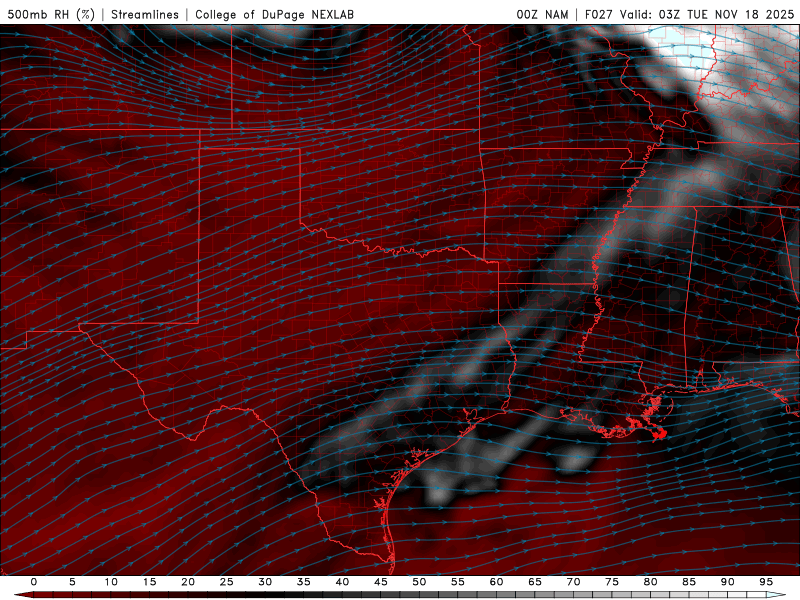The height and width of the screenshot is (600, 800).
Task: Select the "45" scale number
Action: tap(381, 582)
